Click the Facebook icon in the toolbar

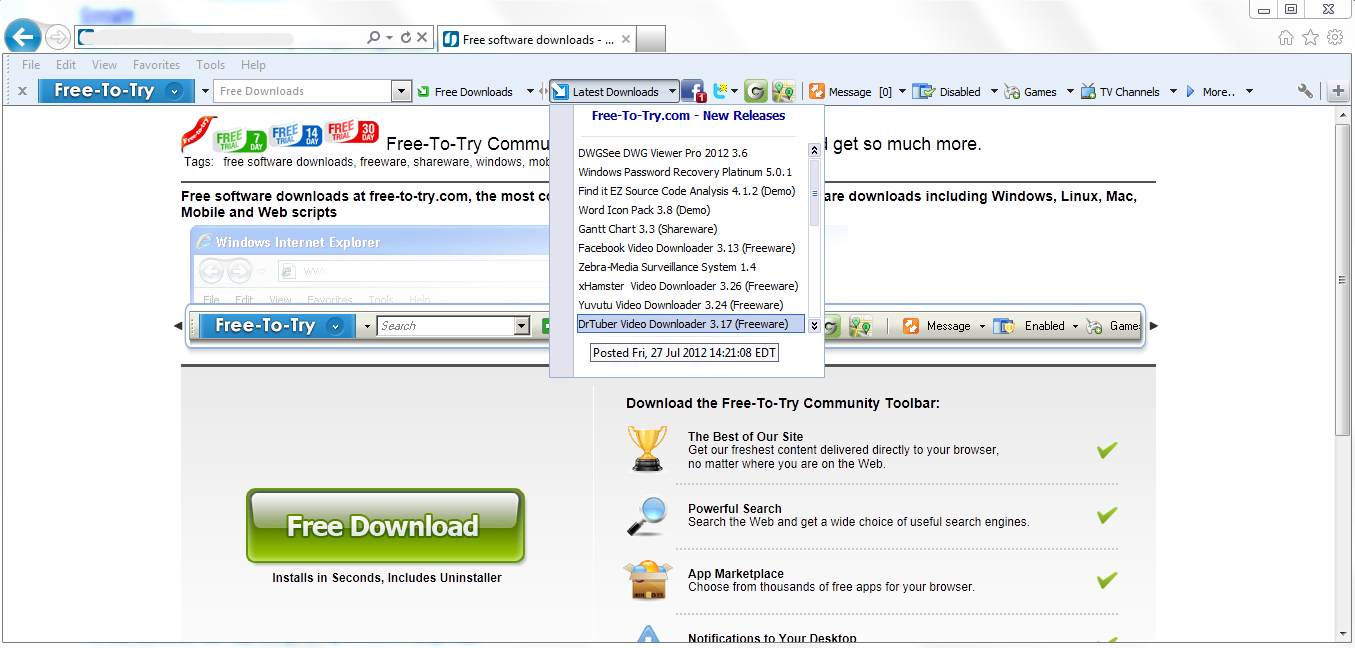[693, 91]
